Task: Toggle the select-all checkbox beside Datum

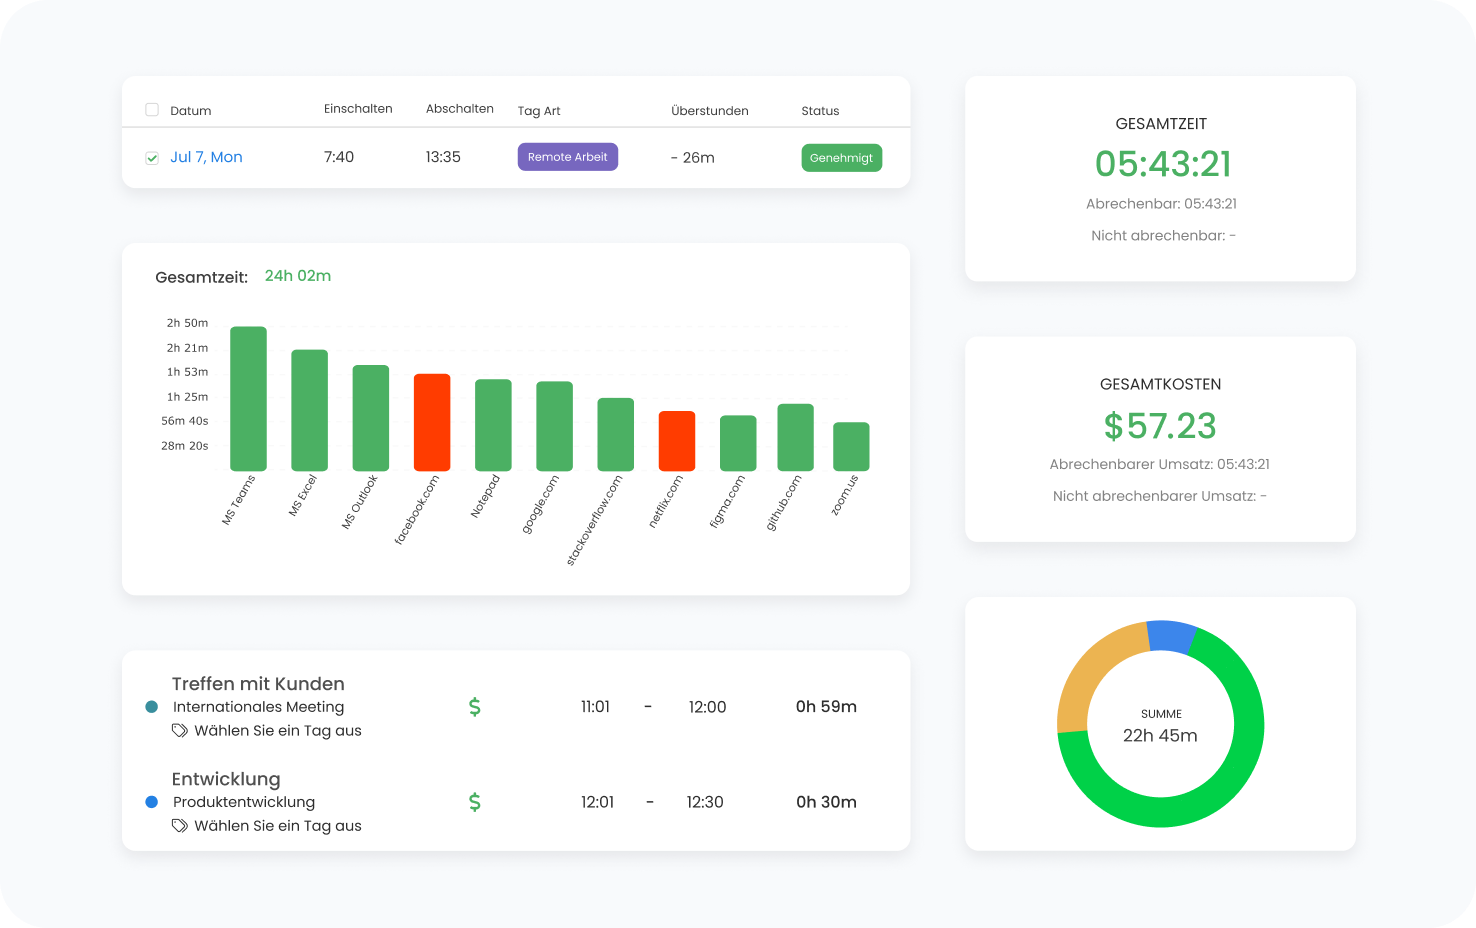Action: pyautogui.click(x=152, y=110)
